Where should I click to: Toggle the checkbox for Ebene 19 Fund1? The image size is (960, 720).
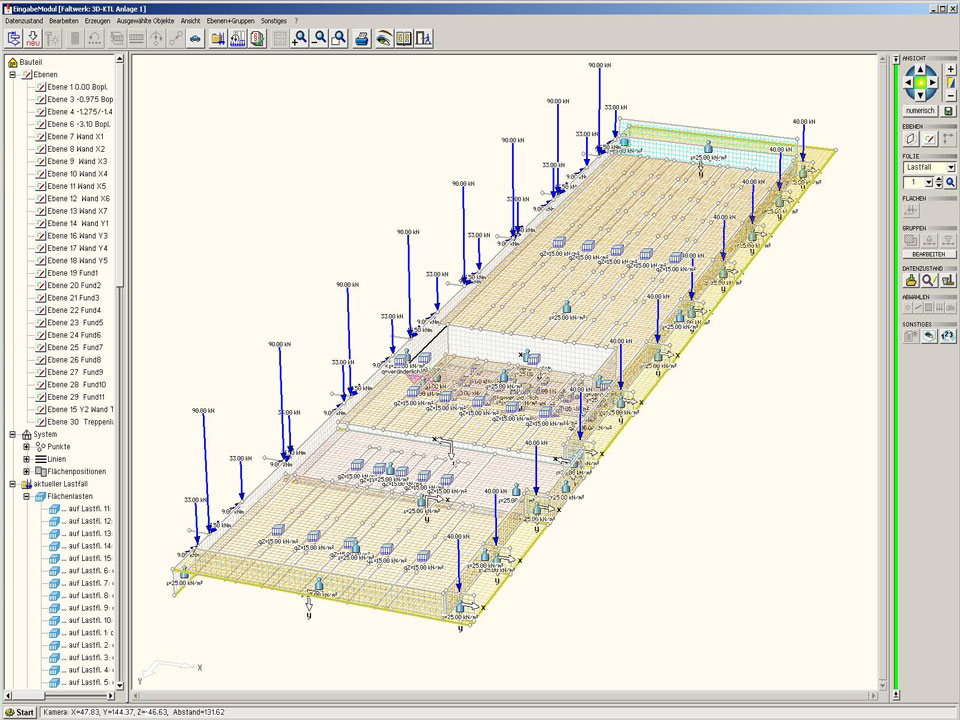pos(41,273)
